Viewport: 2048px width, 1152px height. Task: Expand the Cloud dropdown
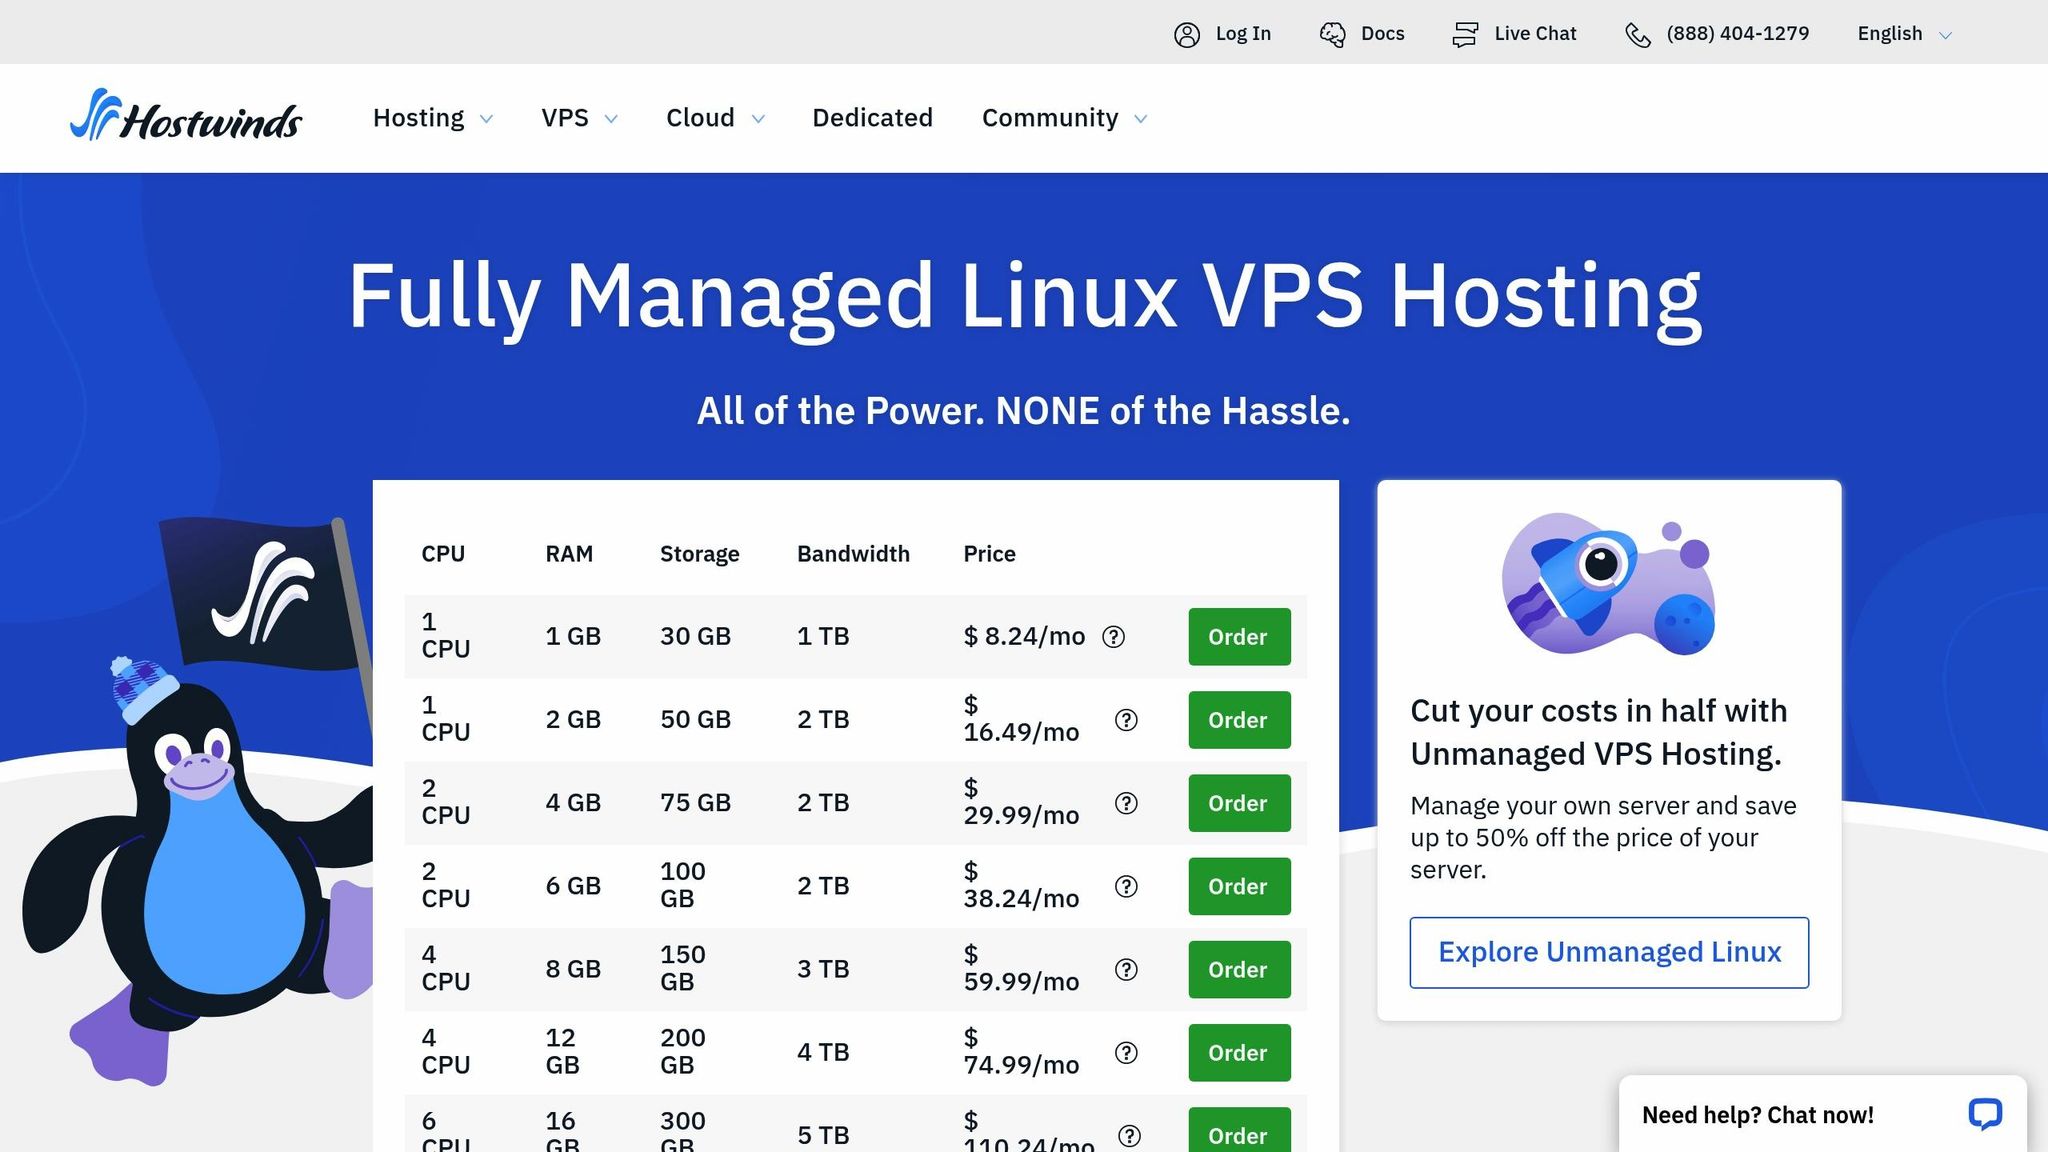(714, 117)
